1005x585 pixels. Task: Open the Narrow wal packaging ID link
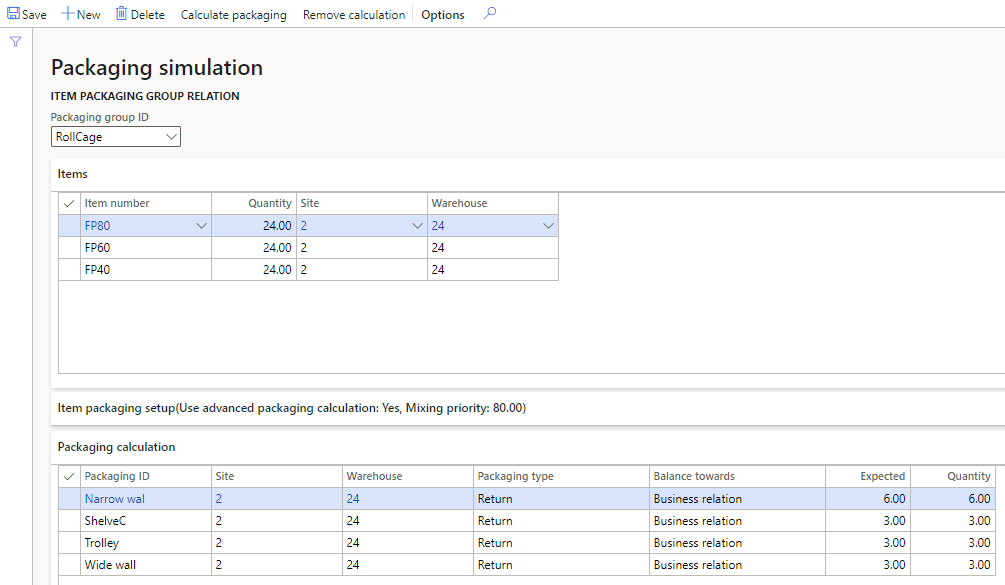click(x=114, y=499)
